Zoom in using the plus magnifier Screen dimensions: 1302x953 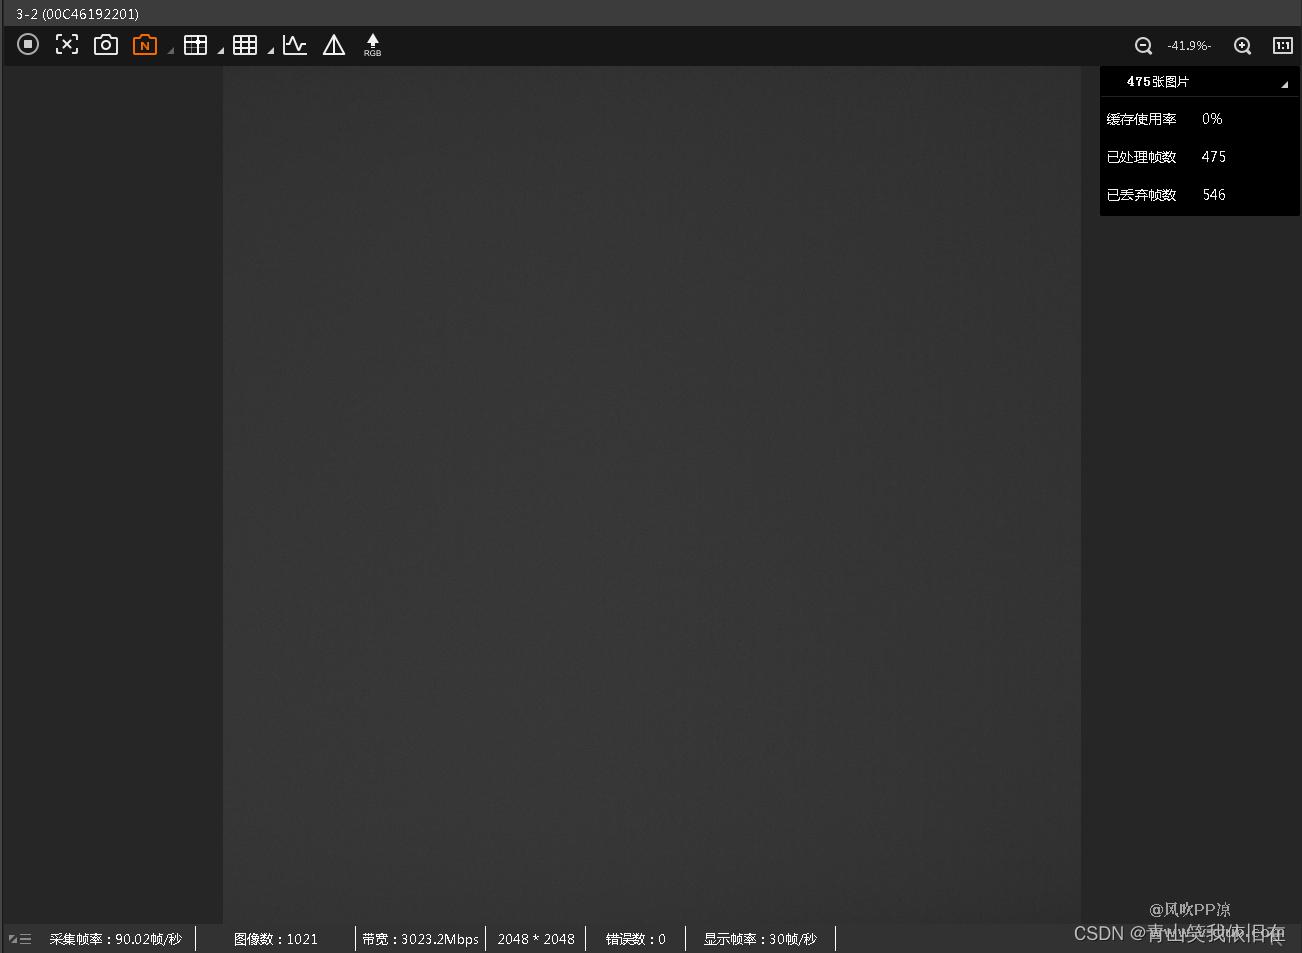tap(1242, 46)
